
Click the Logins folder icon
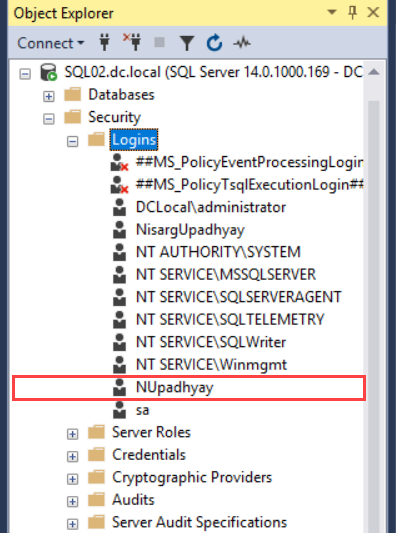(x=97, y=139)
